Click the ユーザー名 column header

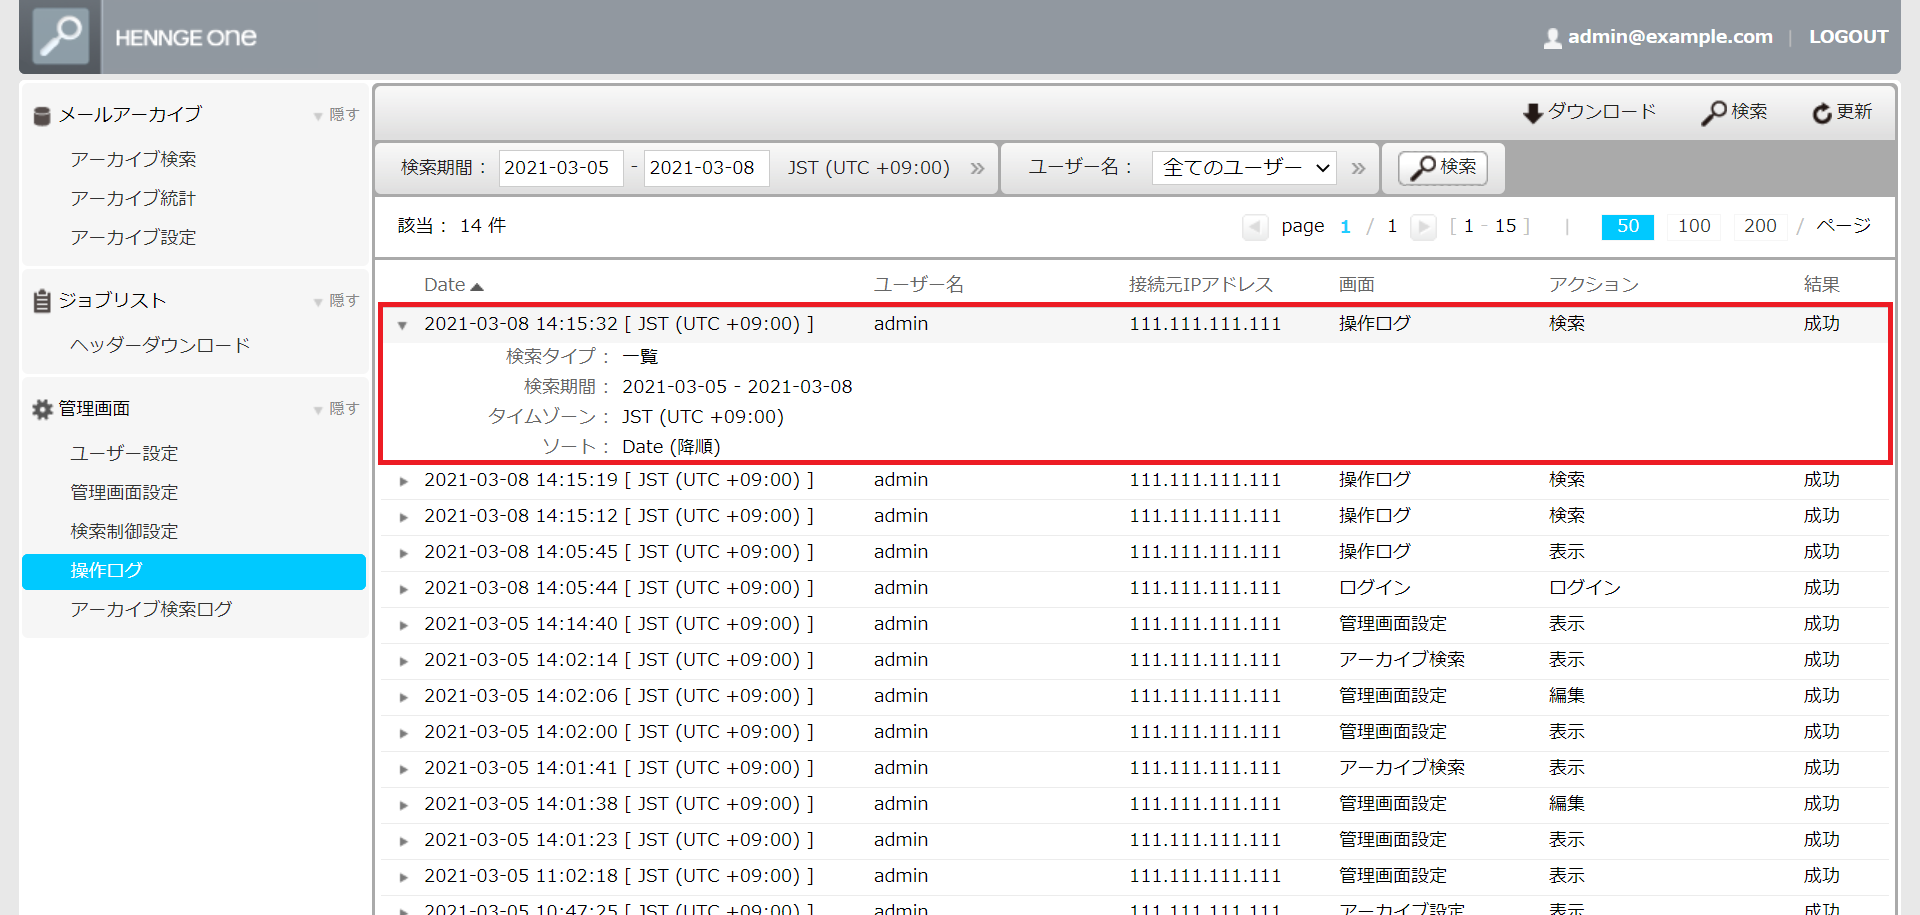point(918,285)
